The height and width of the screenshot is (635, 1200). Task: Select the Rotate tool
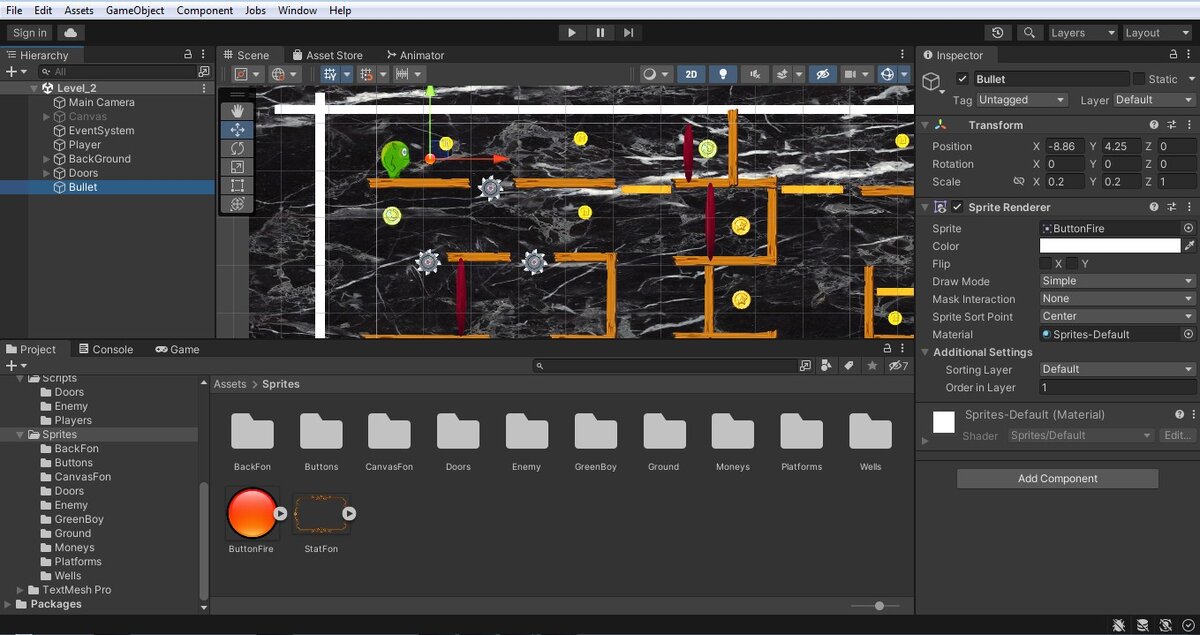click(x=237, y=148)
